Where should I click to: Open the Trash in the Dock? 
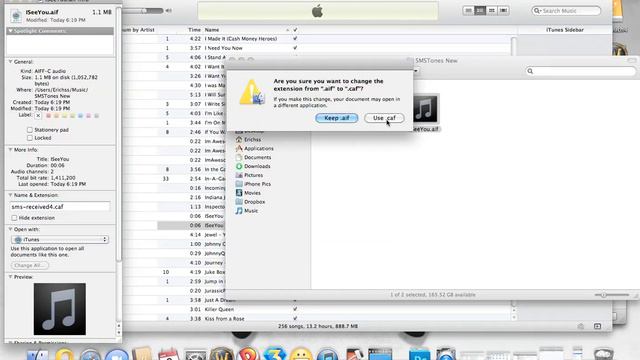tap(604, 353)
